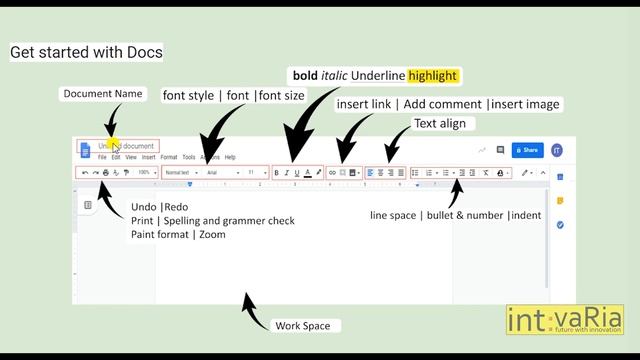Image resolution: width=640 pixels, height=360 pixels.
Task: Expand the bulleted list options arrow
Action: click(x=453, y=173)
